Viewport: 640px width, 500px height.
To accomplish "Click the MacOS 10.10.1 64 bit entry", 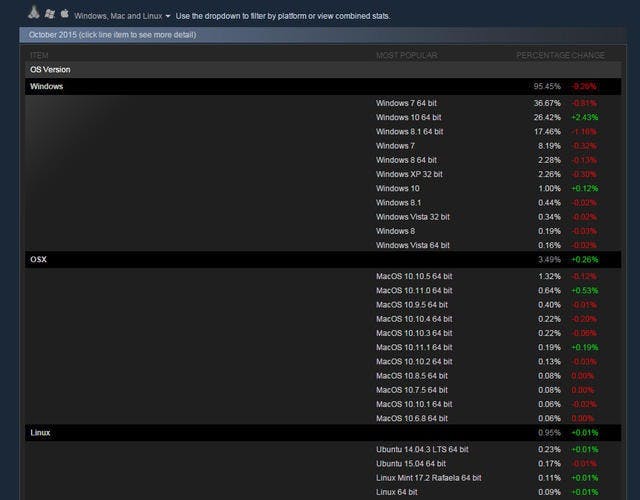I will click(x=414, y=404).
